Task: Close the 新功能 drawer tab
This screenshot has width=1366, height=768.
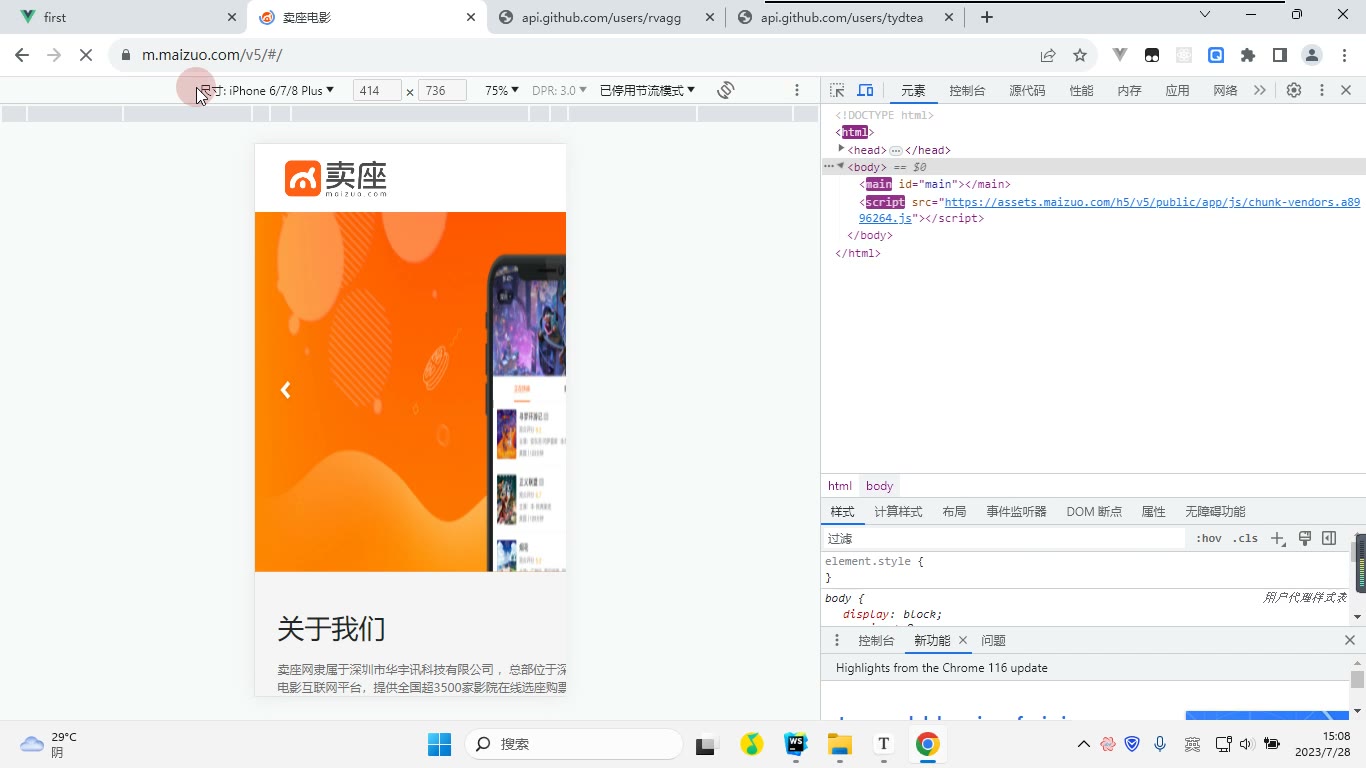Action: pos(963,640)
